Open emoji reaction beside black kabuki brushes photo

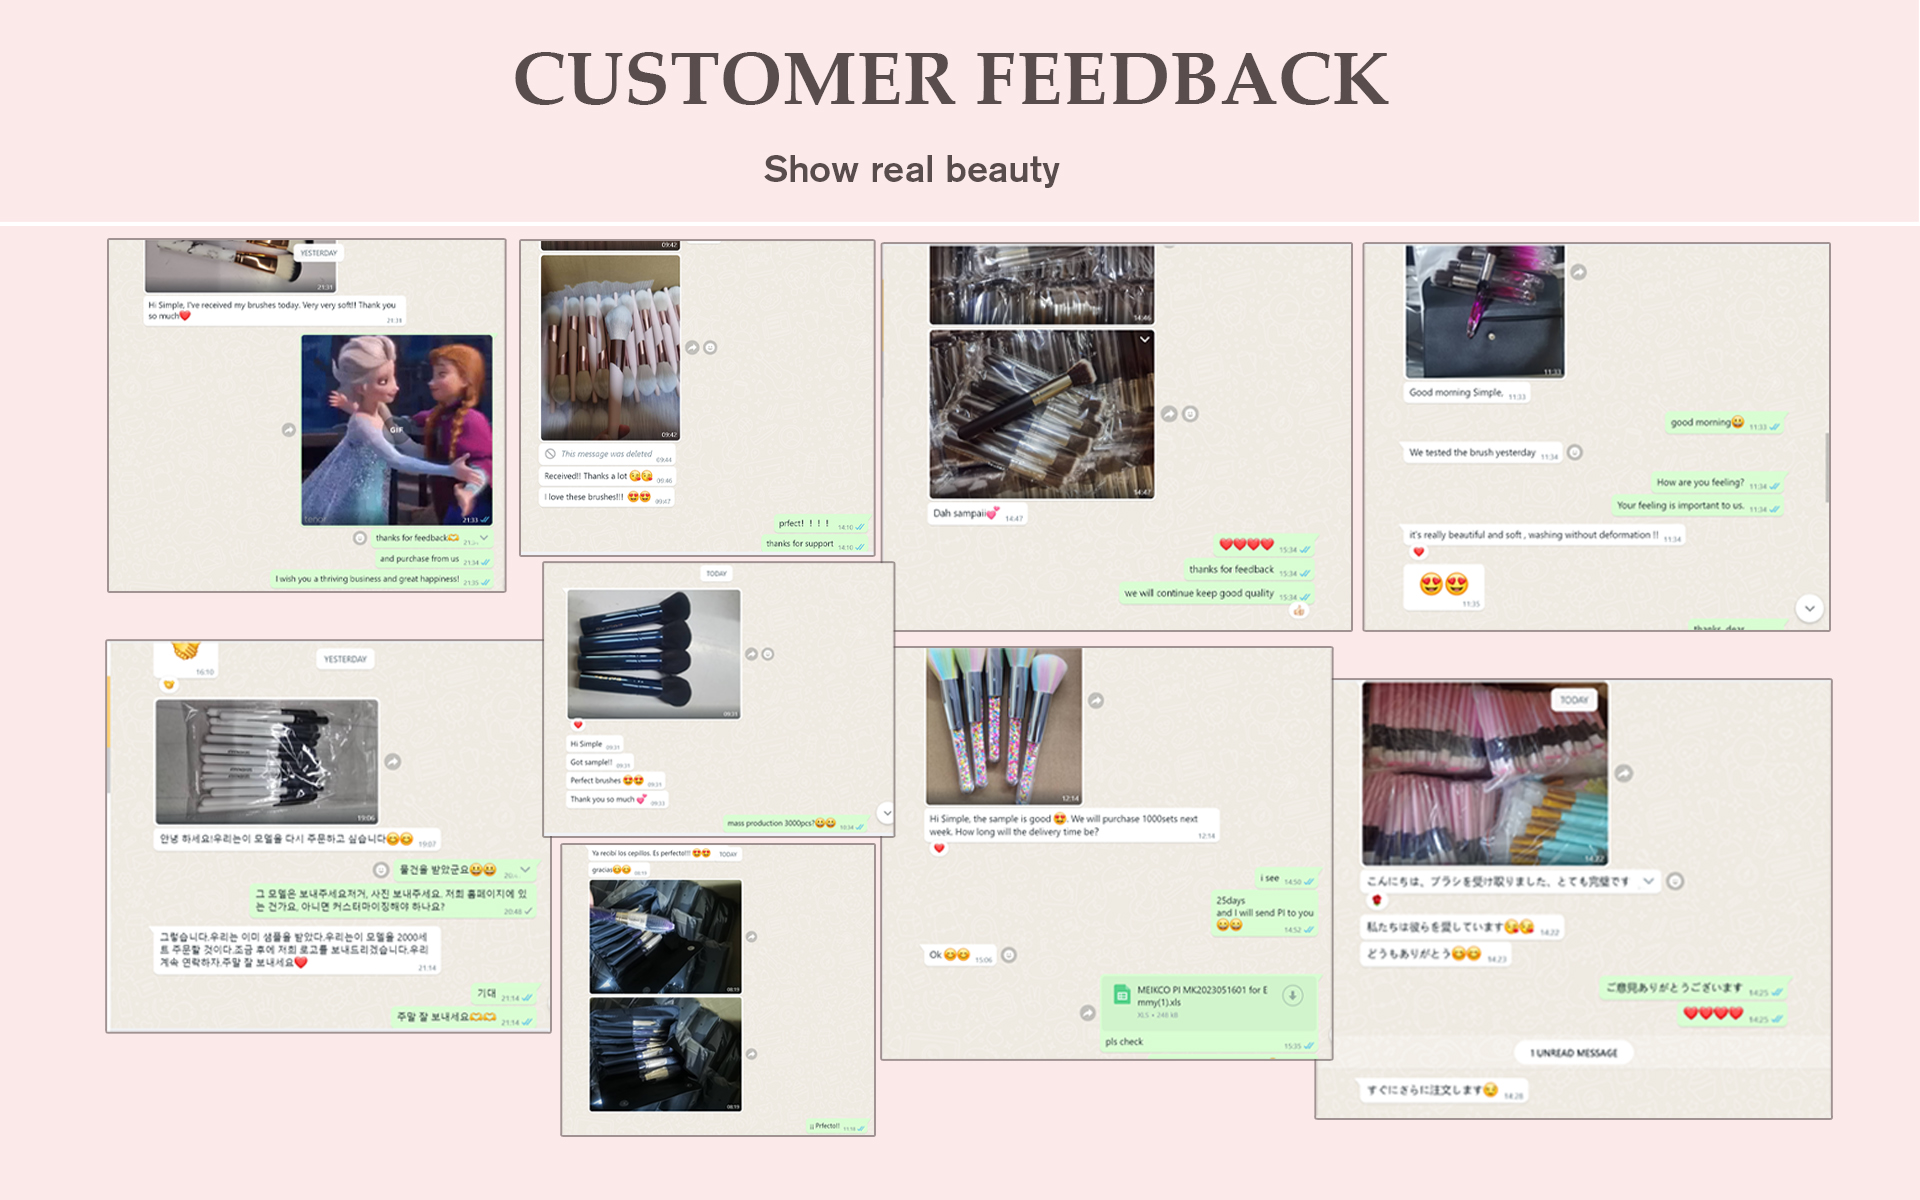click(1190, 414)
